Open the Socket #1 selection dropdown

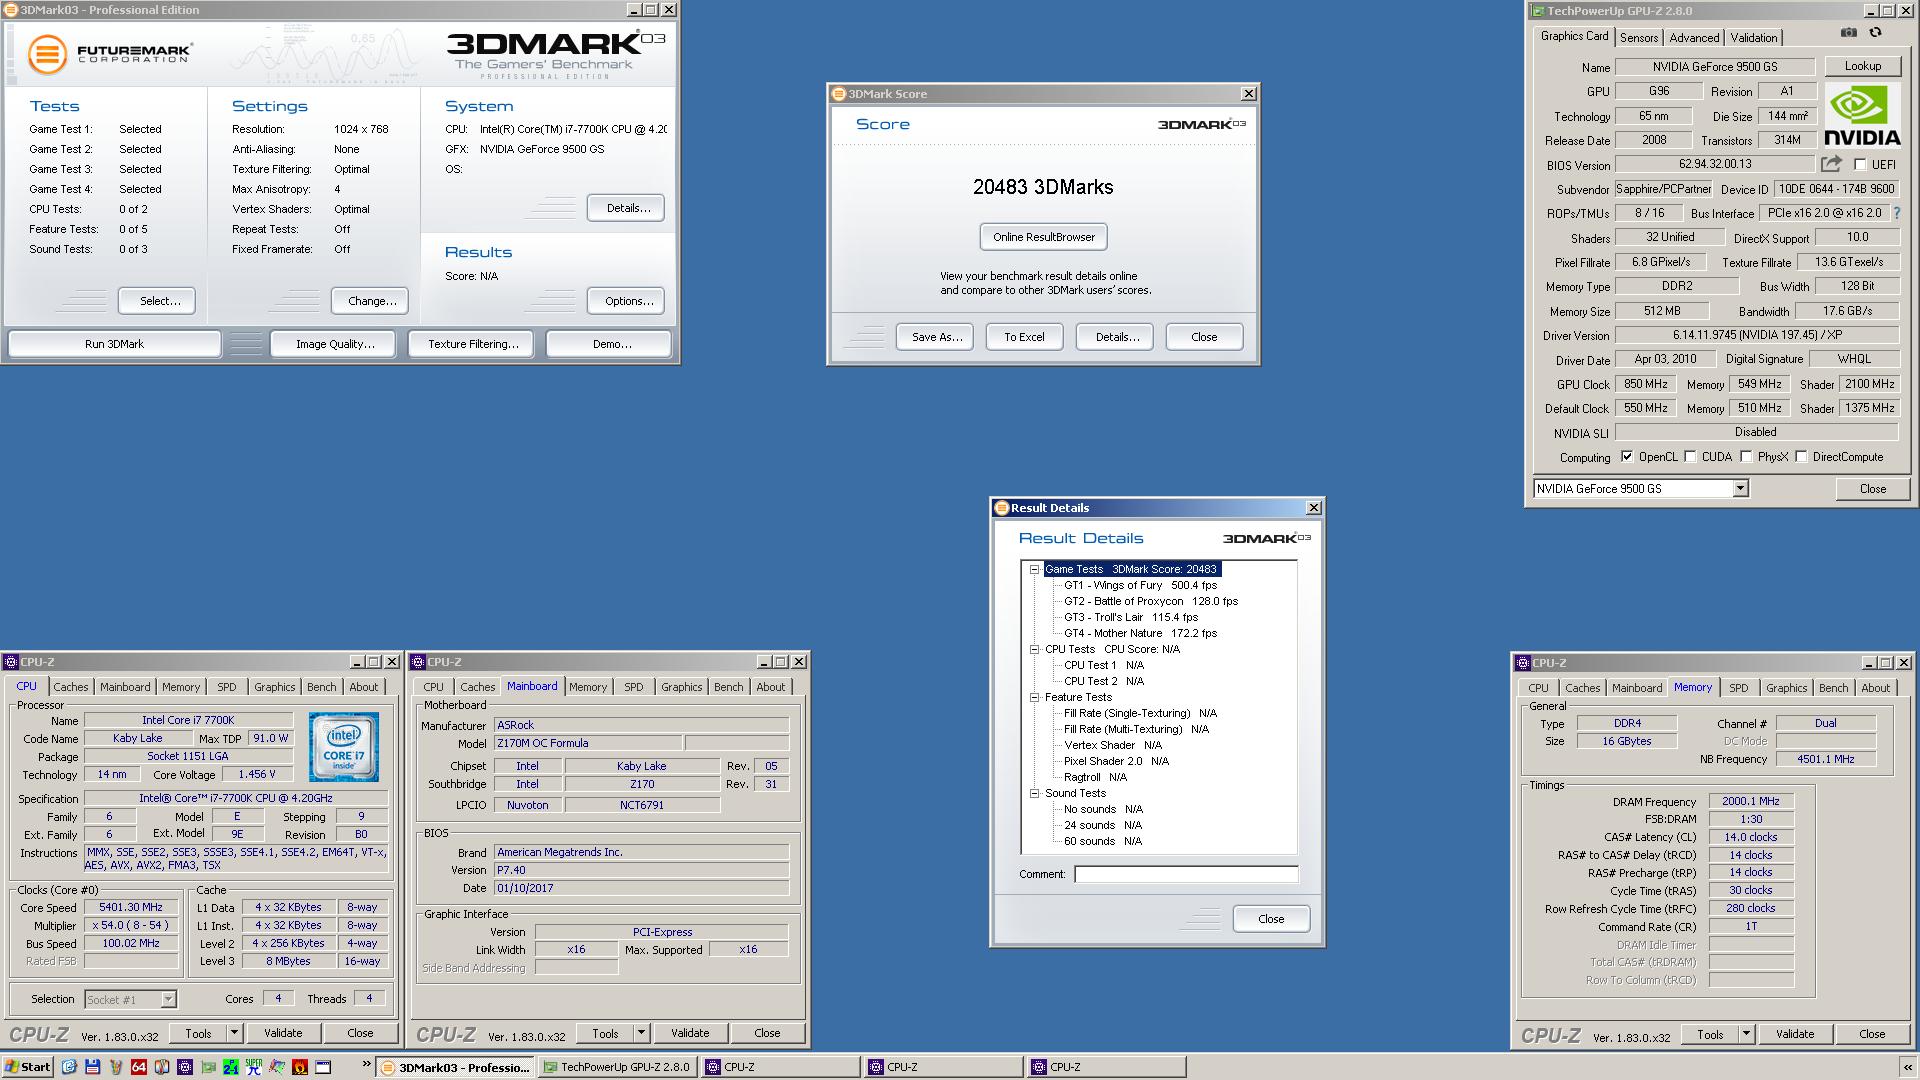[x=168, y=999]
